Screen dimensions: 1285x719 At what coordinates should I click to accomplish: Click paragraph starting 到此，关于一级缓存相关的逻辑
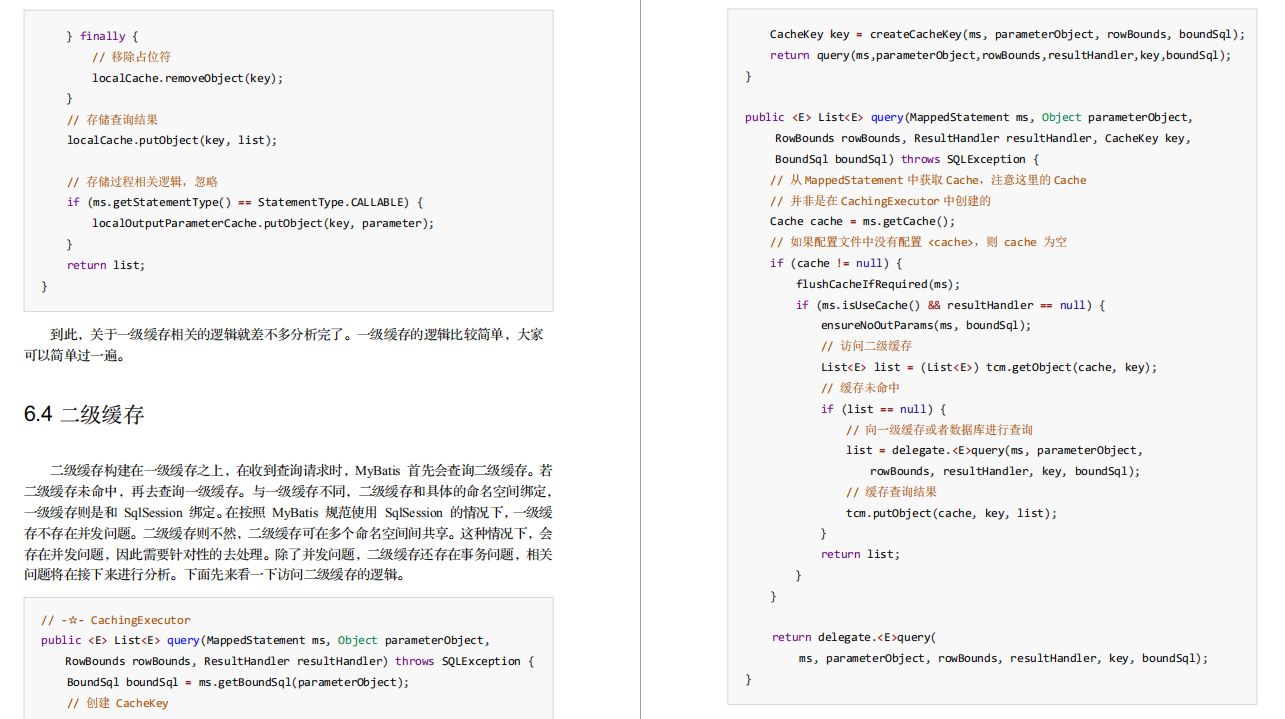[x=284, y=345]
